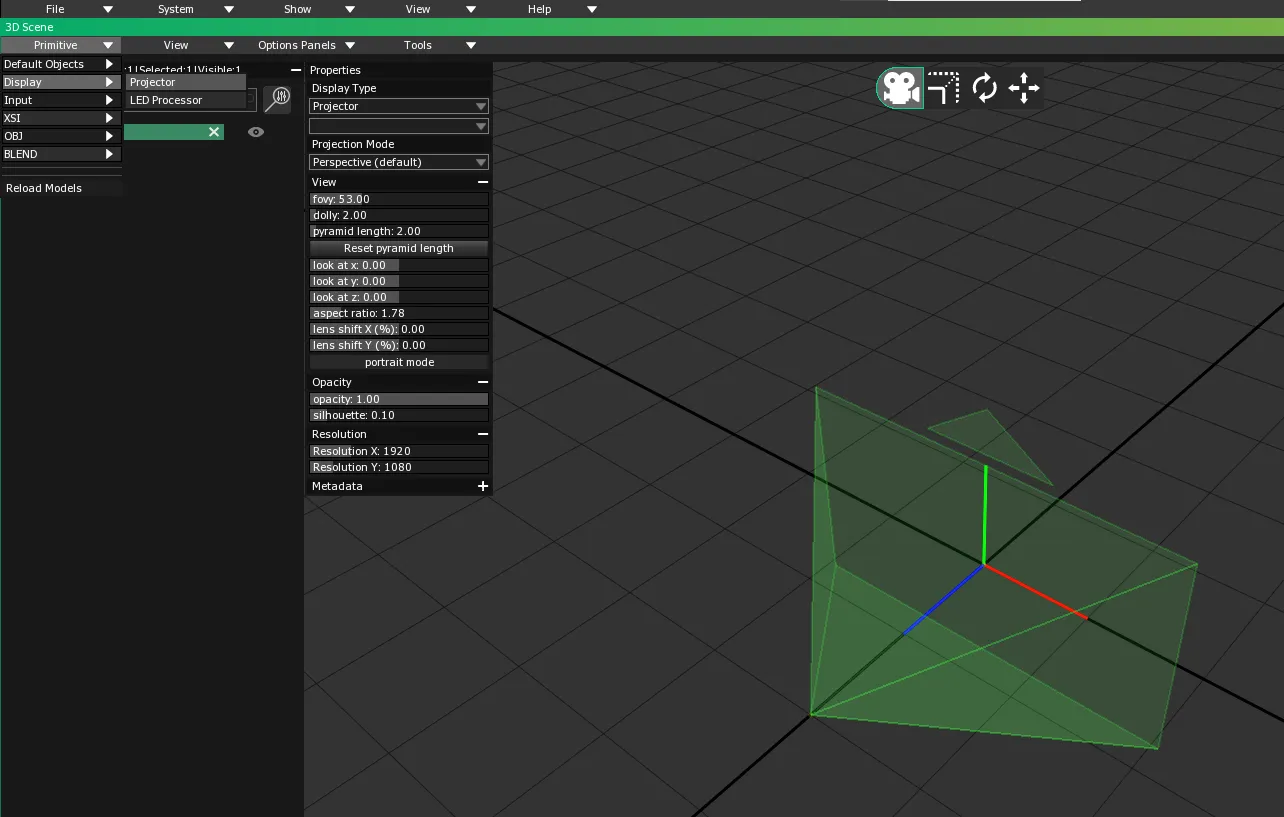Click the fovy 53.00 slider
Image resolution: width=1284 pixels, height=817 pixels.
399,199
